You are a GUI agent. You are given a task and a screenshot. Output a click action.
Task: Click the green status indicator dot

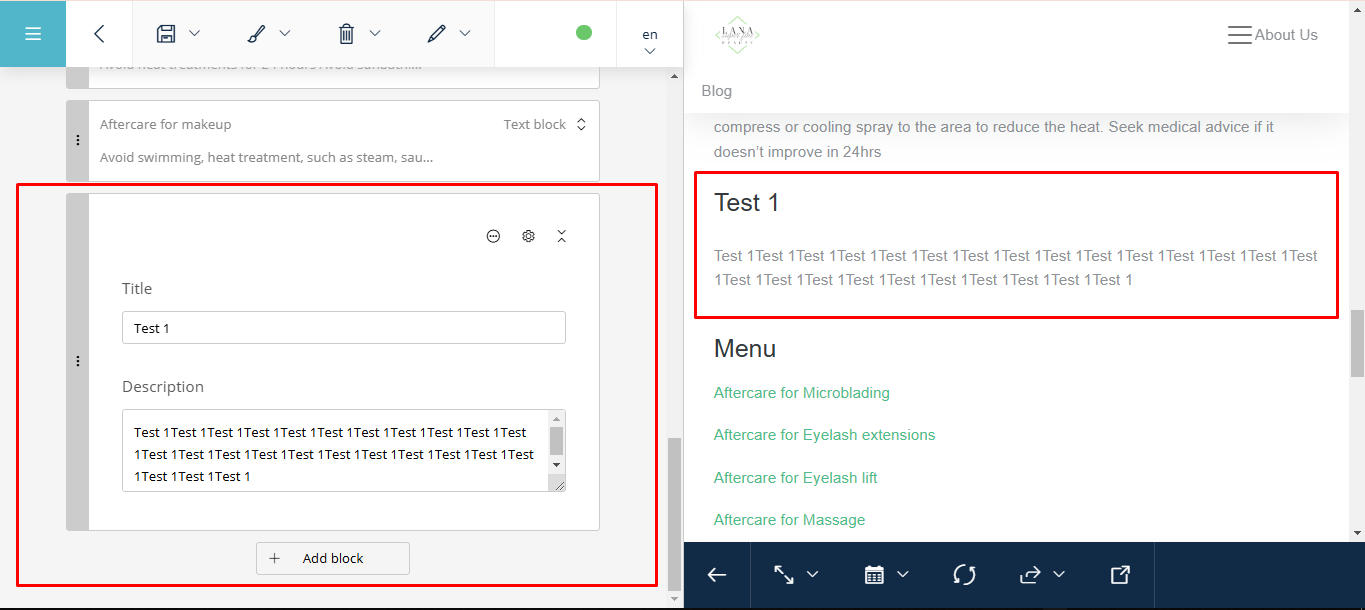coord(584,33)
